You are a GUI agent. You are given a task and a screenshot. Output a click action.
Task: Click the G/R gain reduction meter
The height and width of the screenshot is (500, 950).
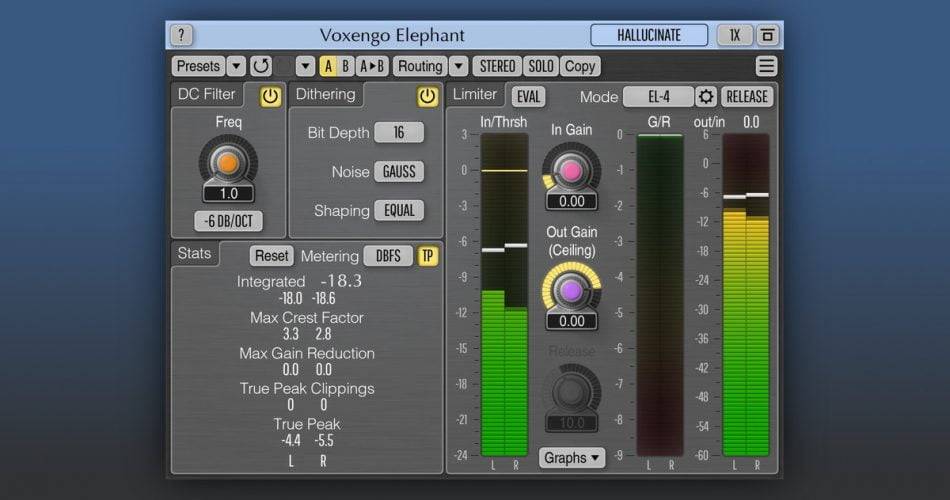[x=660, y=295]
